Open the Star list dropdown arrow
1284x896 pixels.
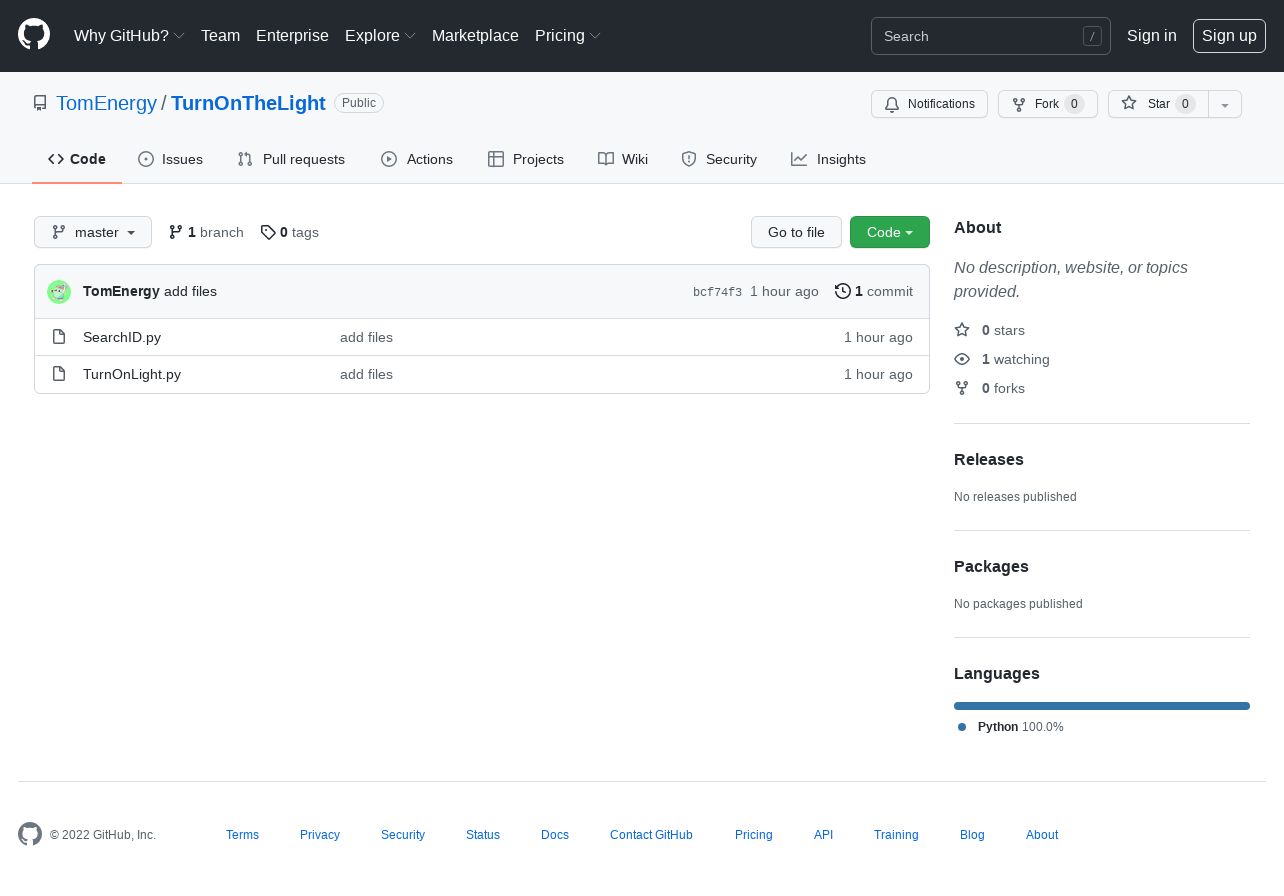tap(1225, 104)
